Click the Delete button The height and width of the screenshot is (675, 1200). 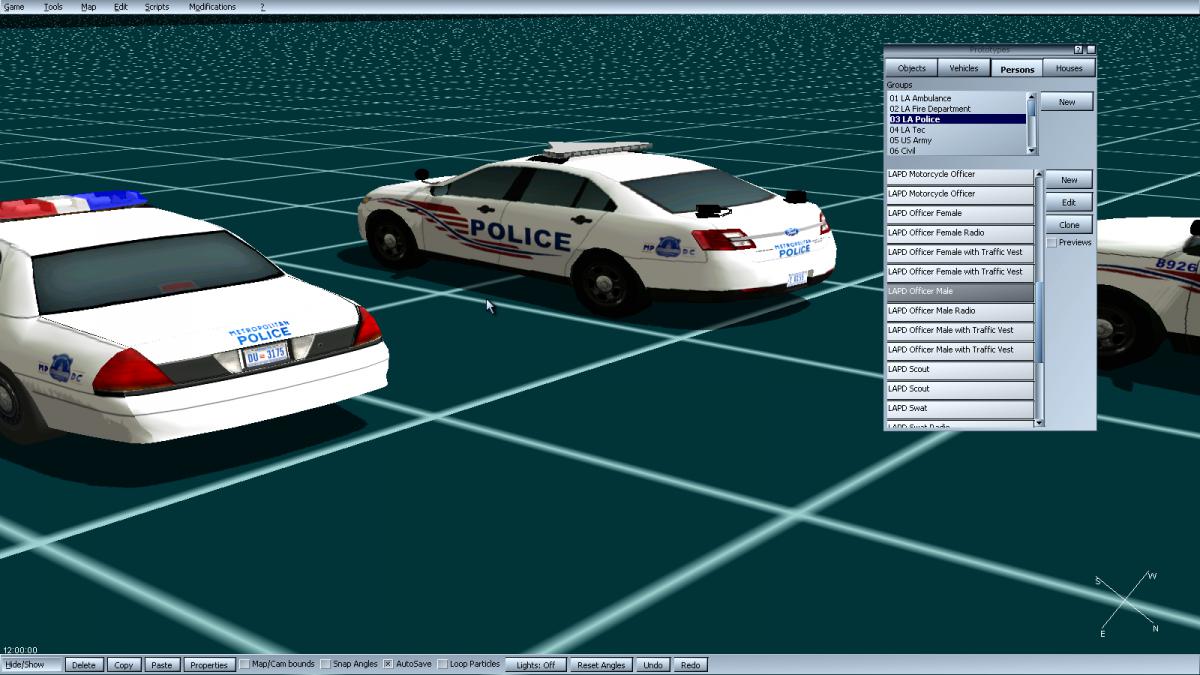pyautogui.click(x=84, y=664)
